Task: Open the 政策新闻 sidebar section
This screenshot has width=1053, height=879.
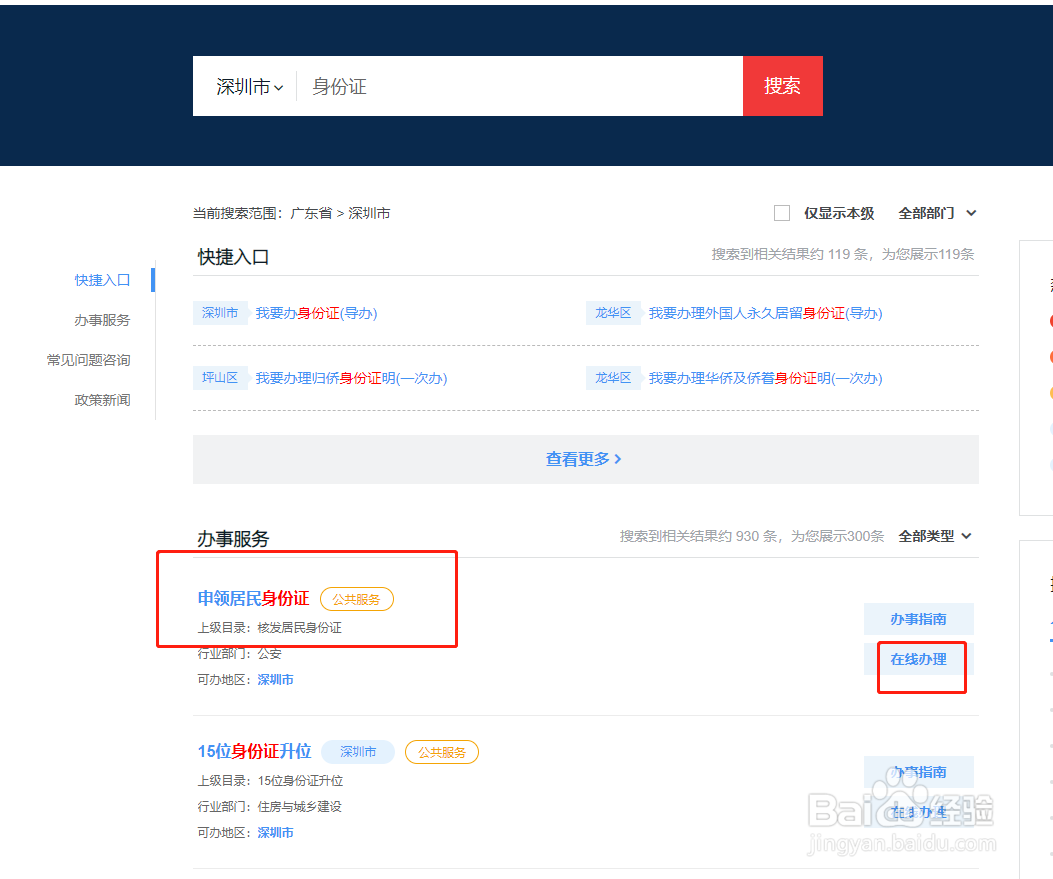Action: coord(103,399)
